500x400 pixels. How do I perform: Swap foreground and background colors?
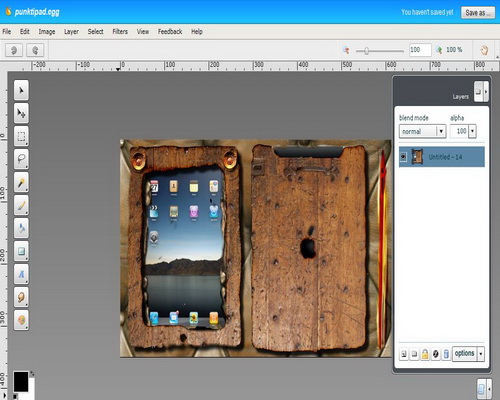[x=32, y=374]
